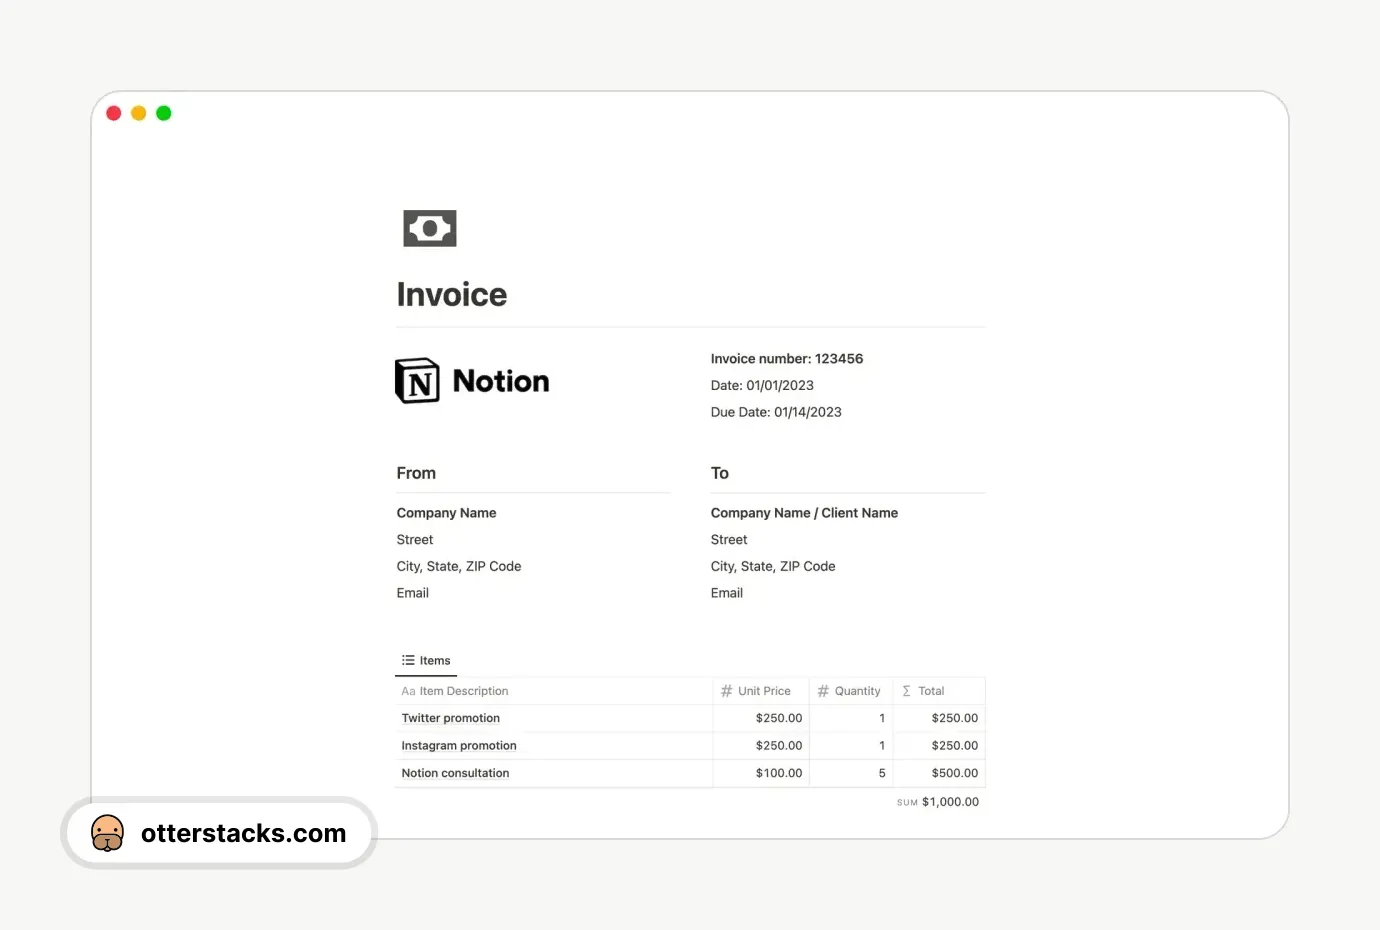
Task: Click the Quantity column header
Action: tap(849, 691)
